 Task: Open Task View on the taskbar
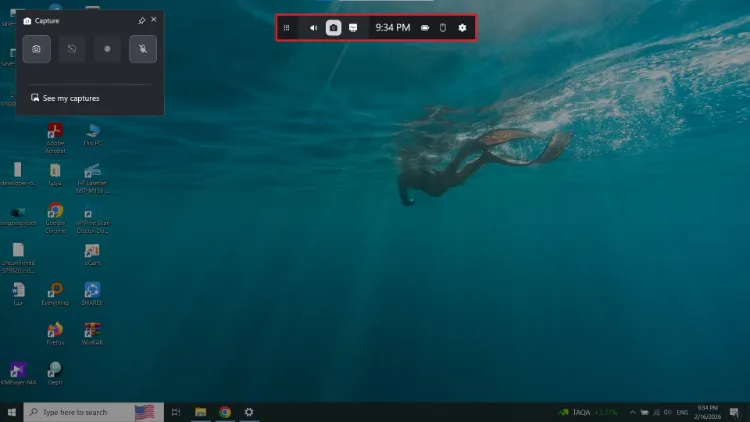[x=176, y=412]
